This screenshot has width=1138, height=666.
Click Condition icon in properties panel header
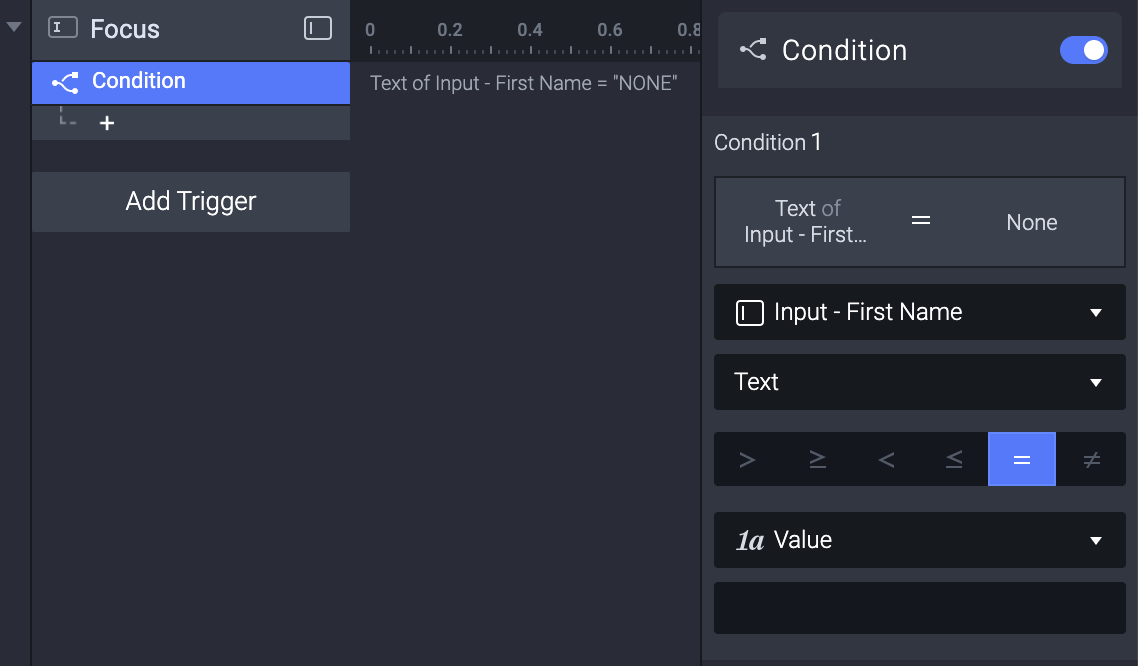753,49
